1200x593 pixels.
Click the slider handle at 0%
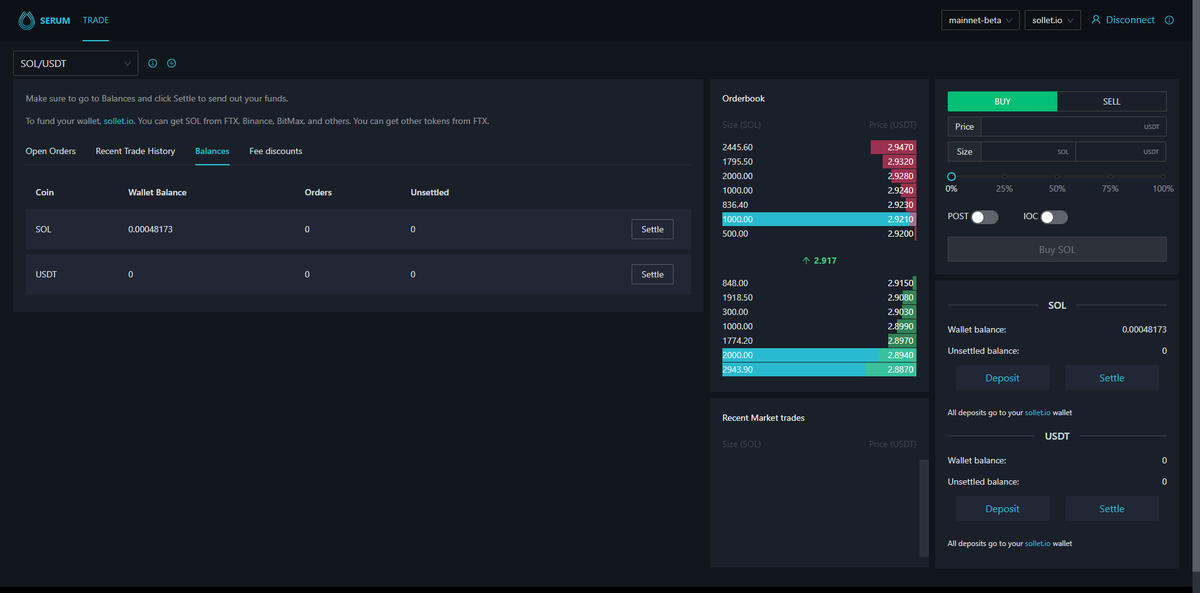(x=952, y=176)
